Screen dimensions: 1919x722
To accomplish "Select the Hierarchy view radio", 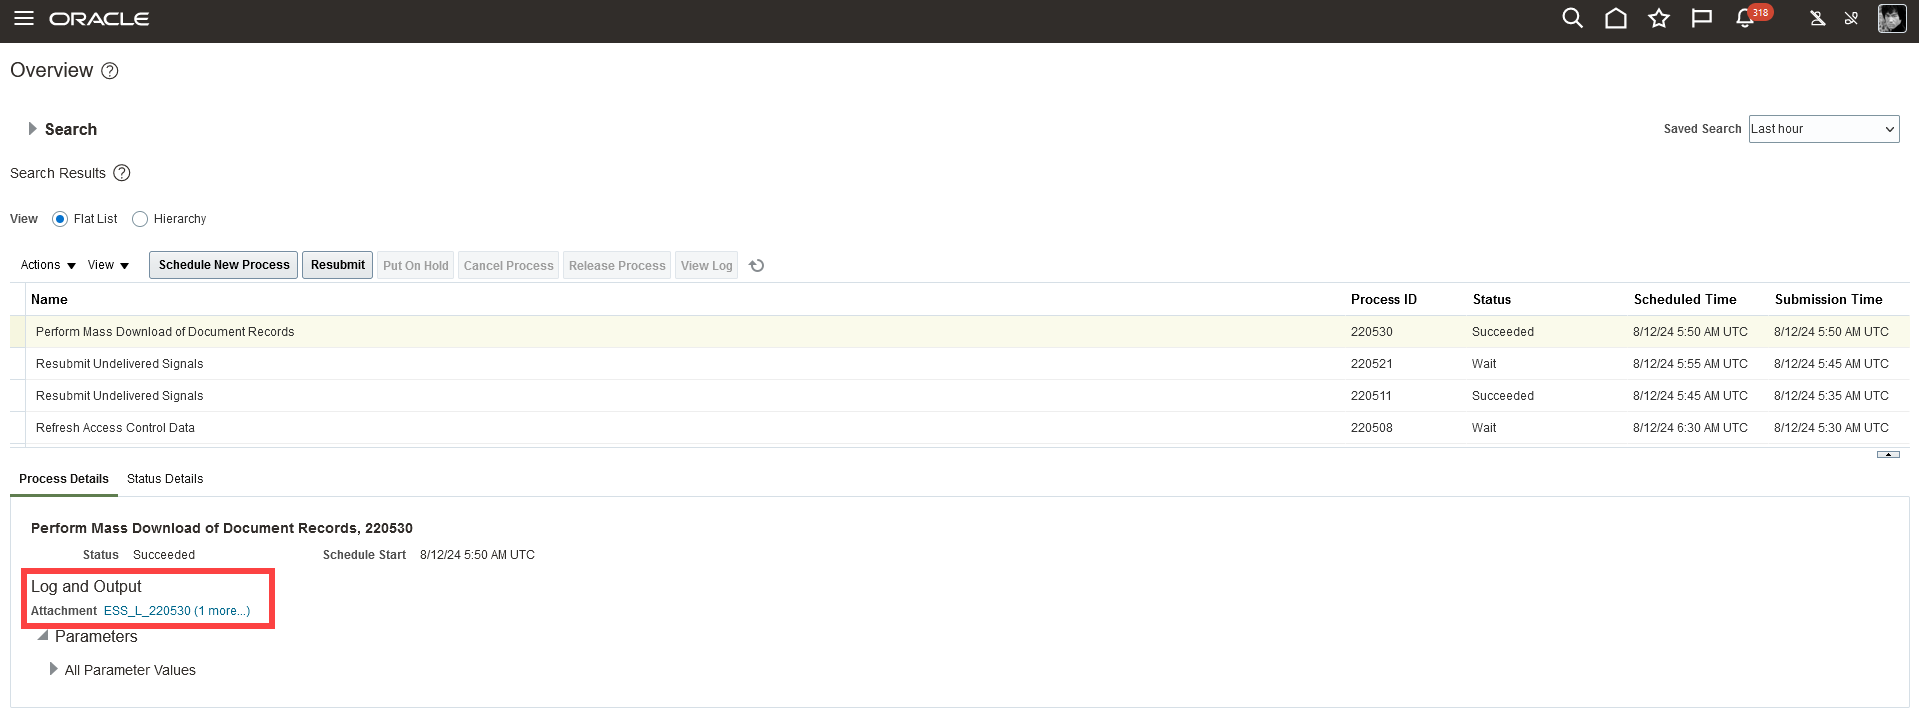I will [x=140, y=219].
